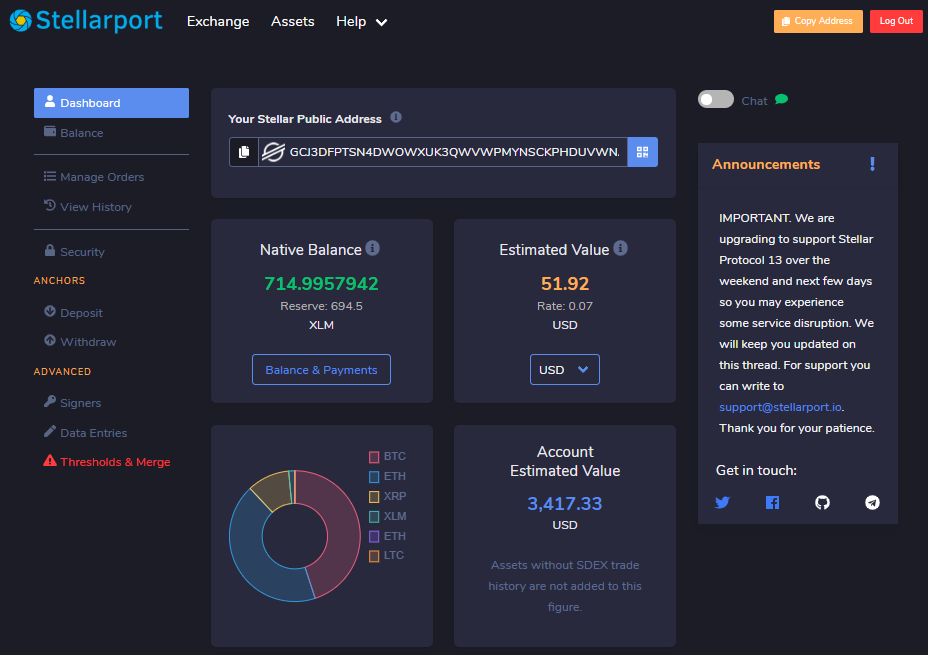Open the Facebook social icon
This screenshot has width=928, height=655.
772,503
